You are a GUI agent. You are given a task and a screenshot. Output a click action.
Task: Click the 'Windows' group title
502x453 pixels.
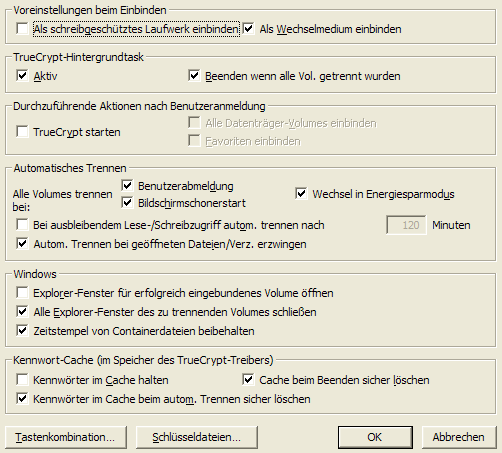pos(35,274)
